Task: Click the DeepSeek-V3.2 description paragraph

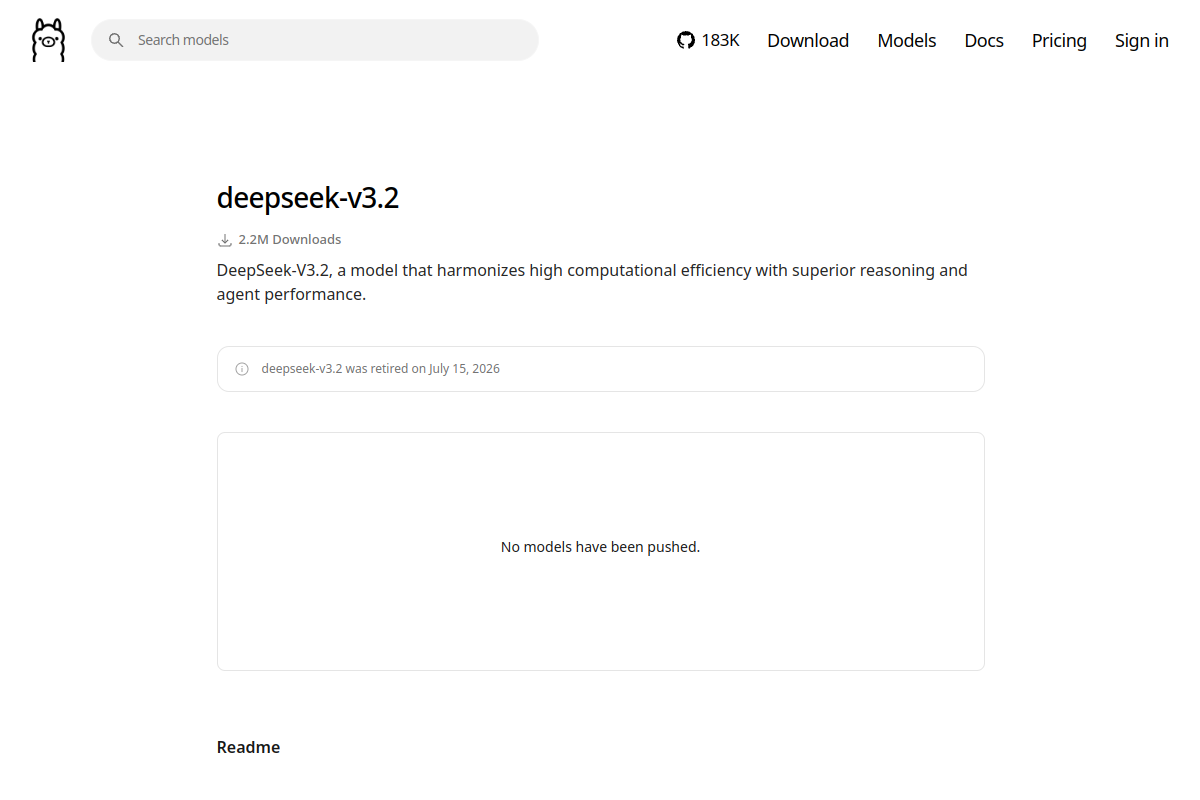Action: [592, 282]
